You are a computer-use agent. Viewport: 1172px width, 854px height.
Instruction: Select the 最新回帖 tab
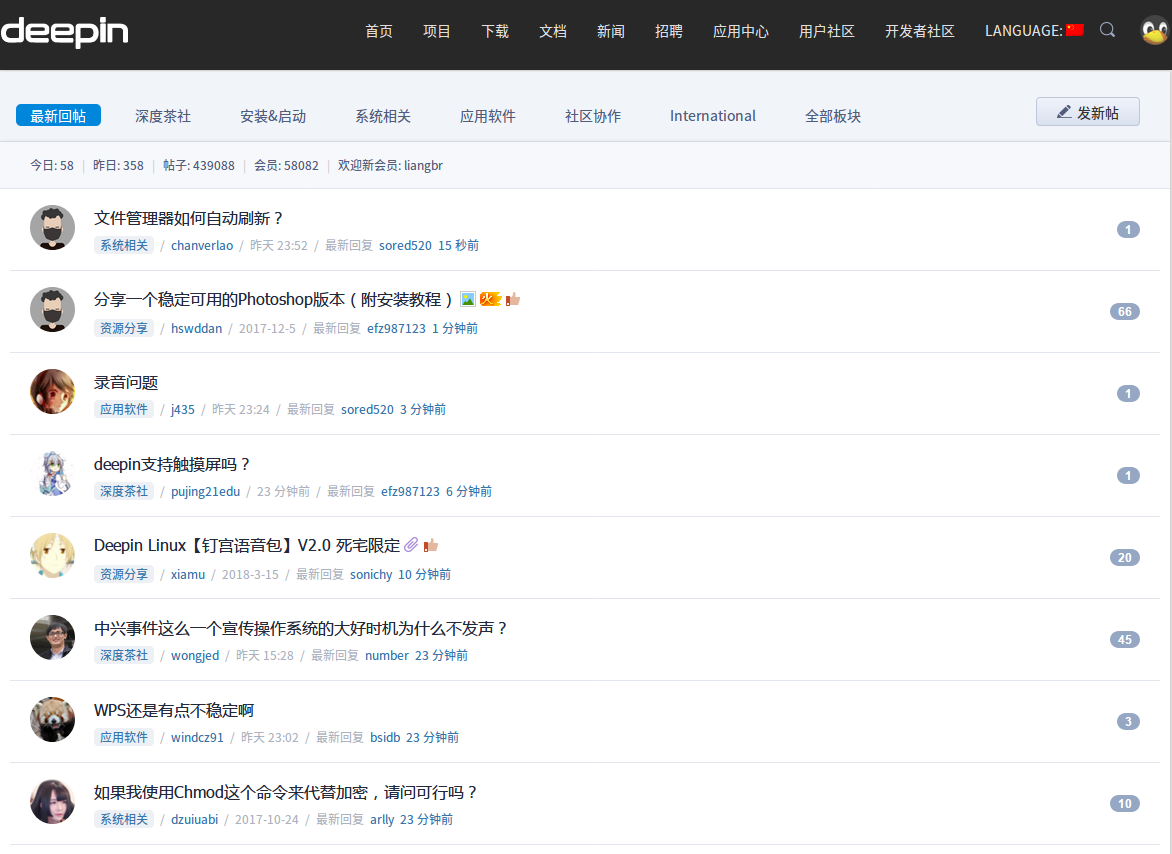click(x=58, y=116)
